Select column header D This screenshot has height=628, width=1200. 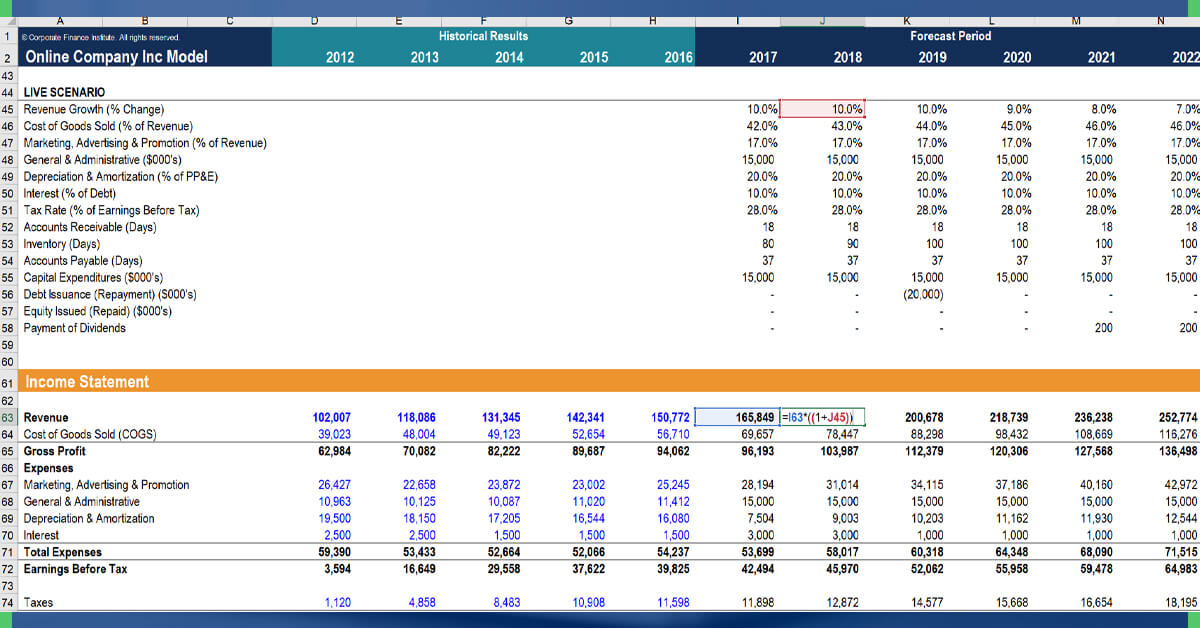(x=314, y=20)
